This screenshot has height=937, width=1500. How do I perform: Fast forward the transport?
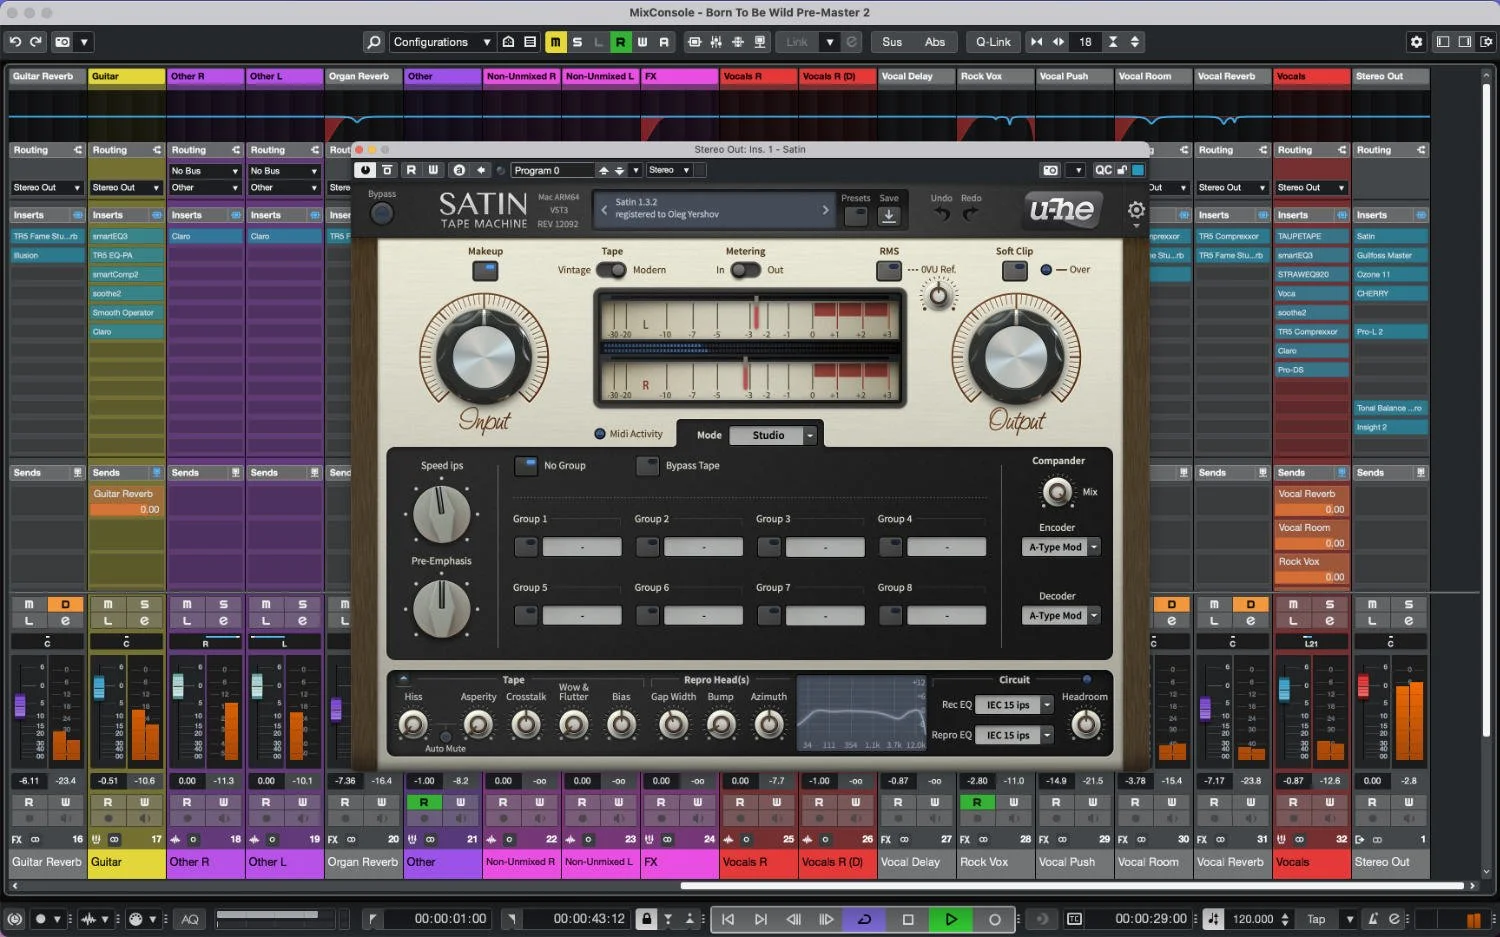tap(826, 919)
